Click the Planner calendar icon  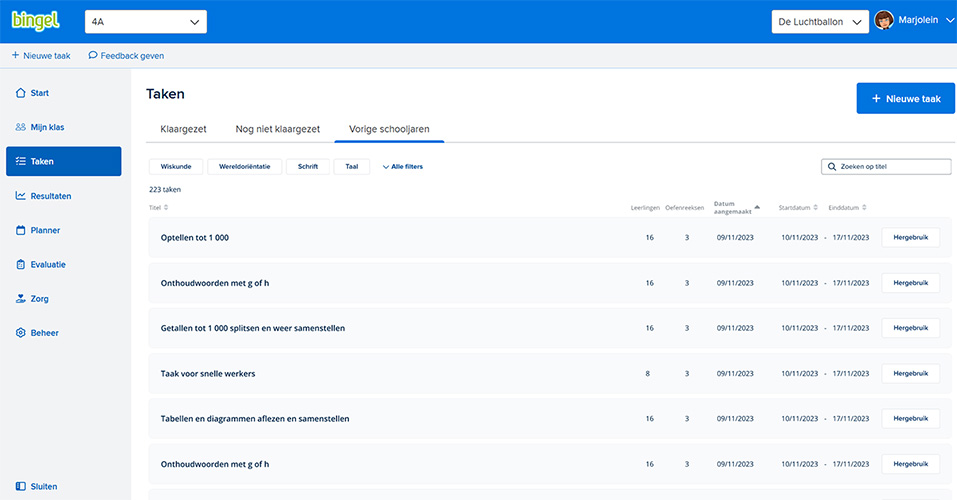point(20,230)
